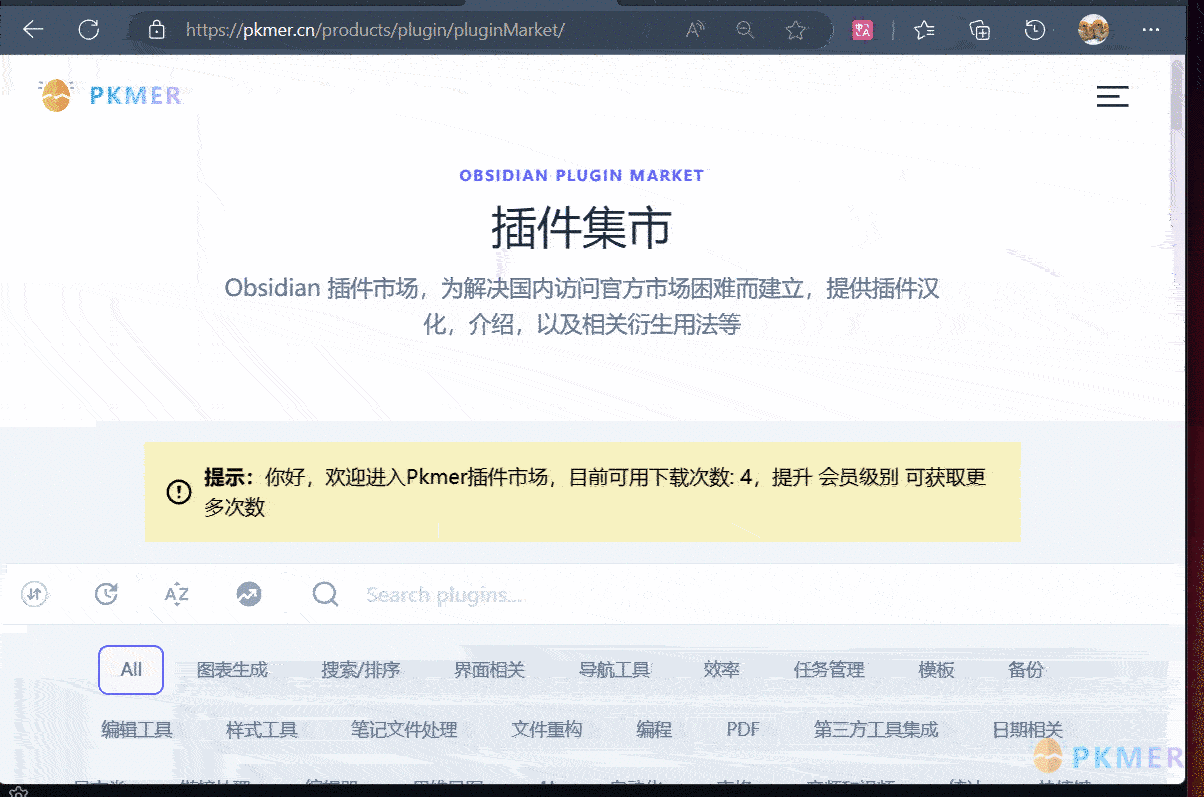Select the All category filter

coord(131,670)
